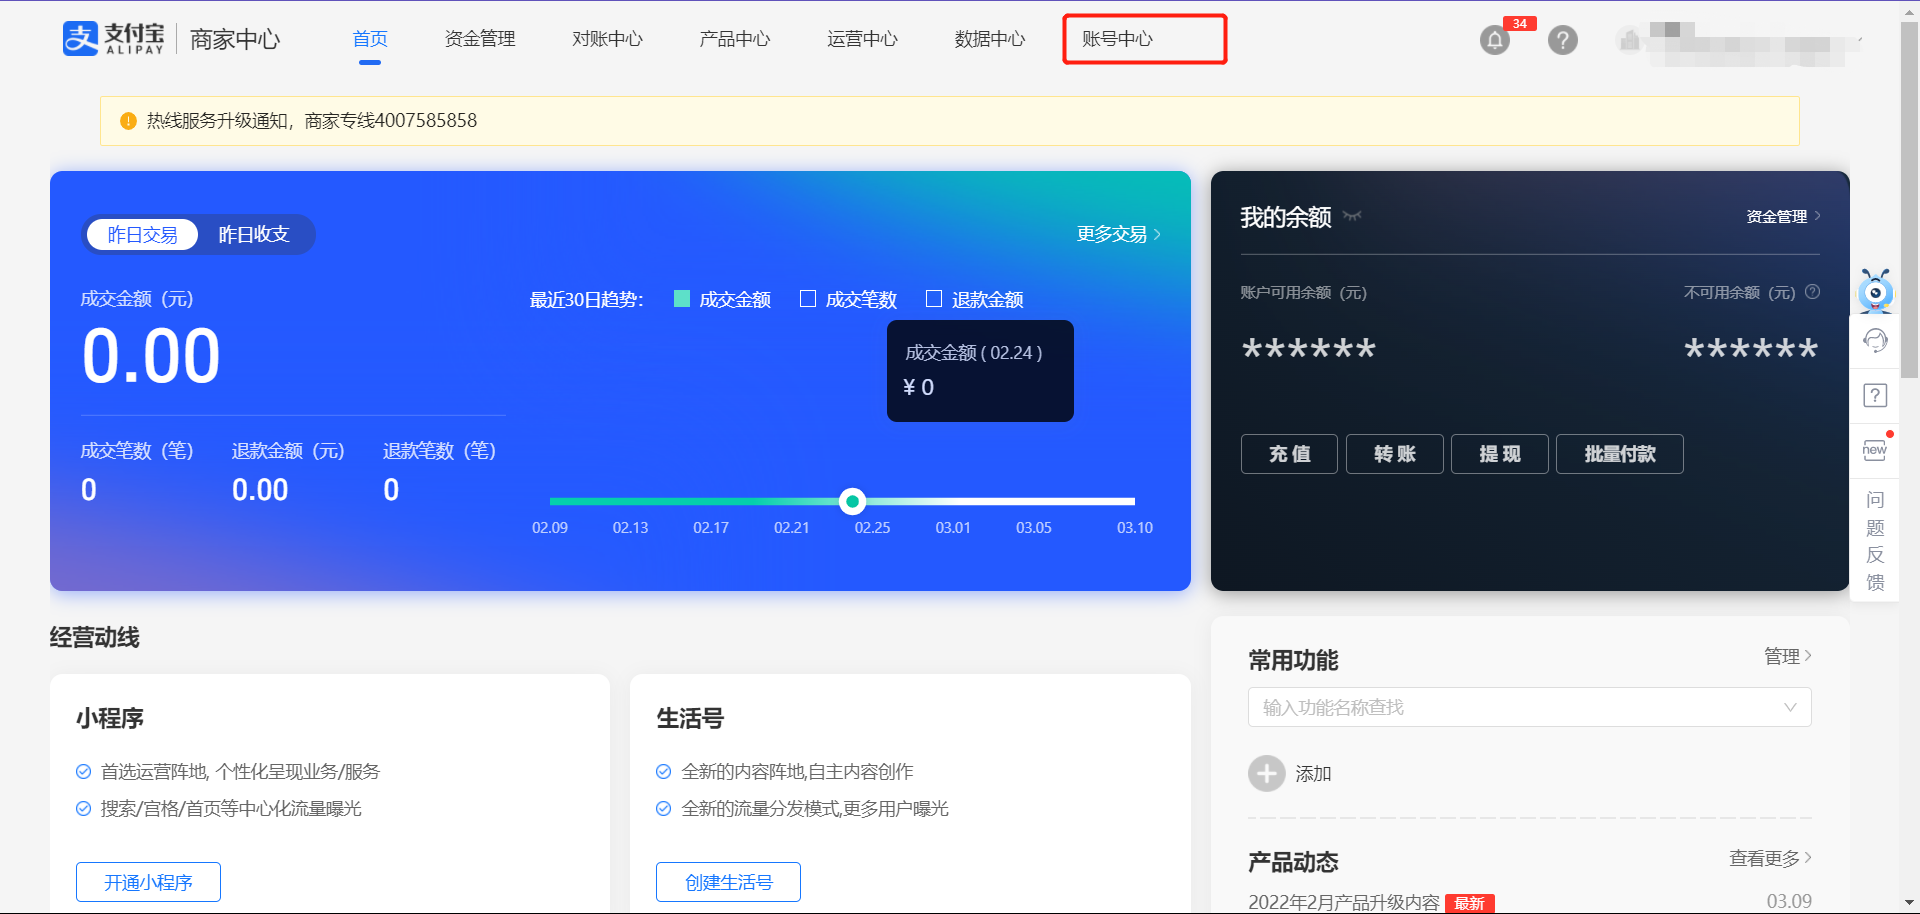Enable the 成交笔数 checkbox
This screenshot has height=914, width=1920.
808,298
